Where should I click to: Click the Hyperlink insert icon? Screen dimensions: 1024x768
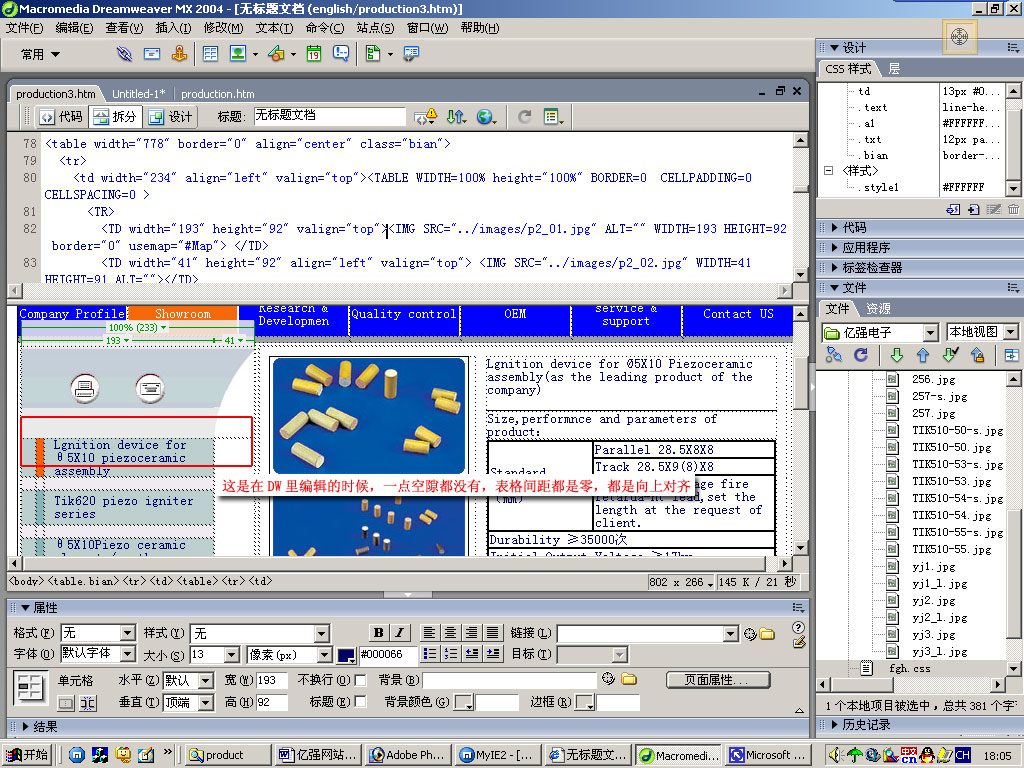coord(124,54)
